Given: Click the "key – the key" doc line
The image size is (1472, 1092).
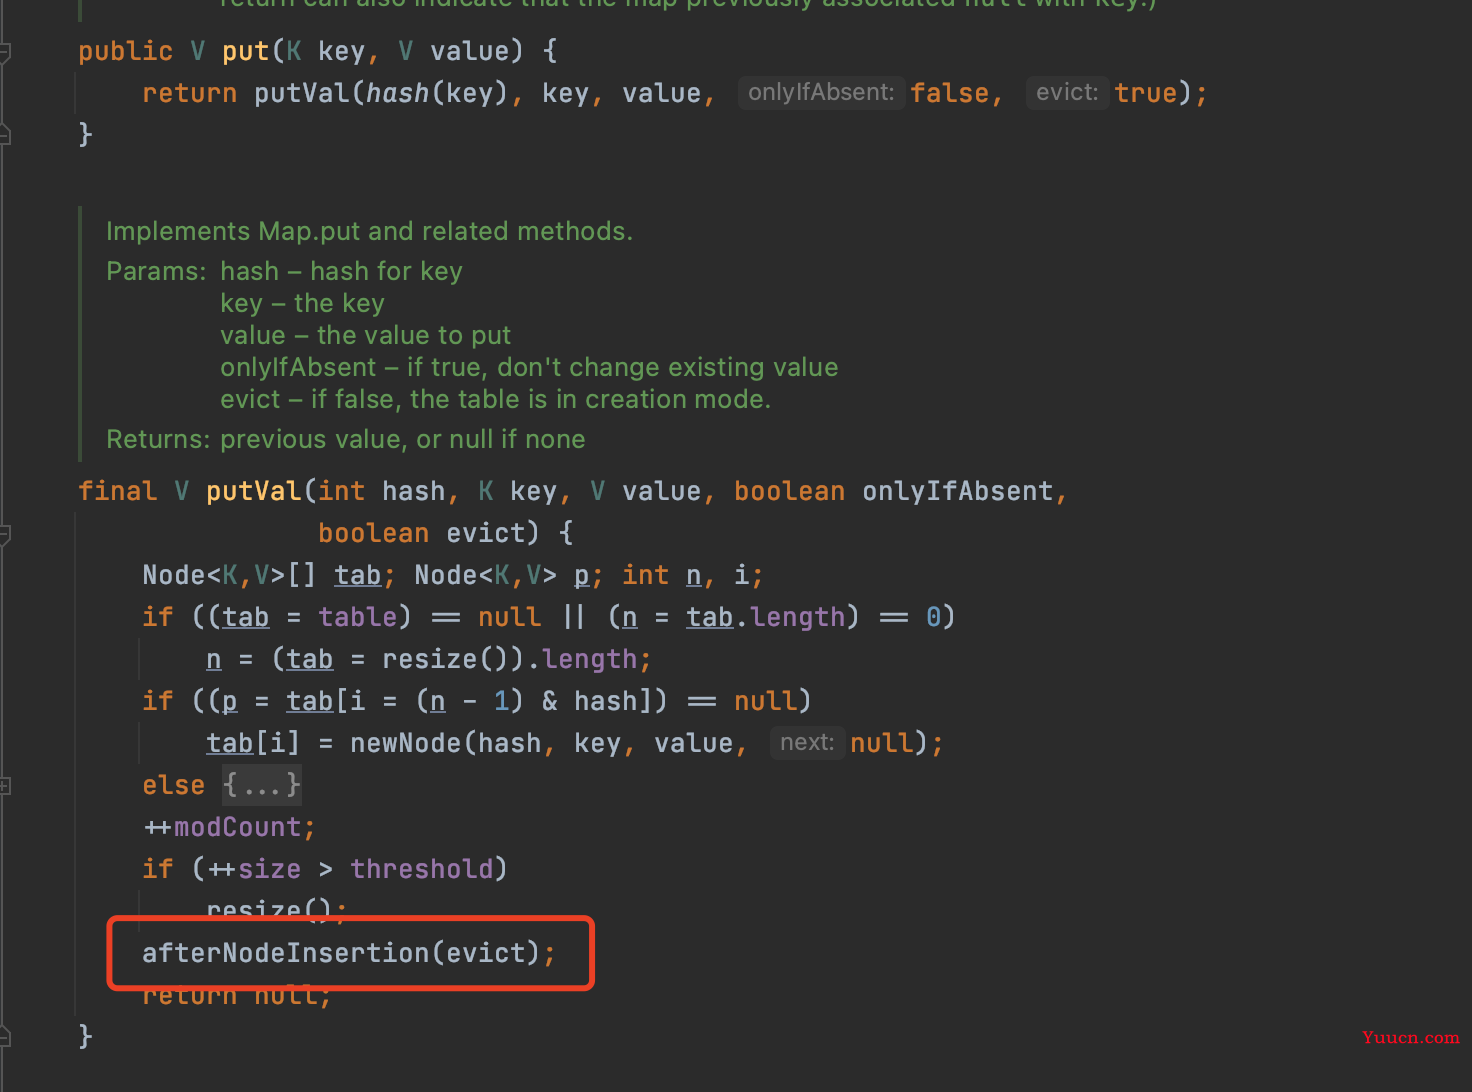Looking at the screenshot, I should pyautogui.click(x=302, y=303).
